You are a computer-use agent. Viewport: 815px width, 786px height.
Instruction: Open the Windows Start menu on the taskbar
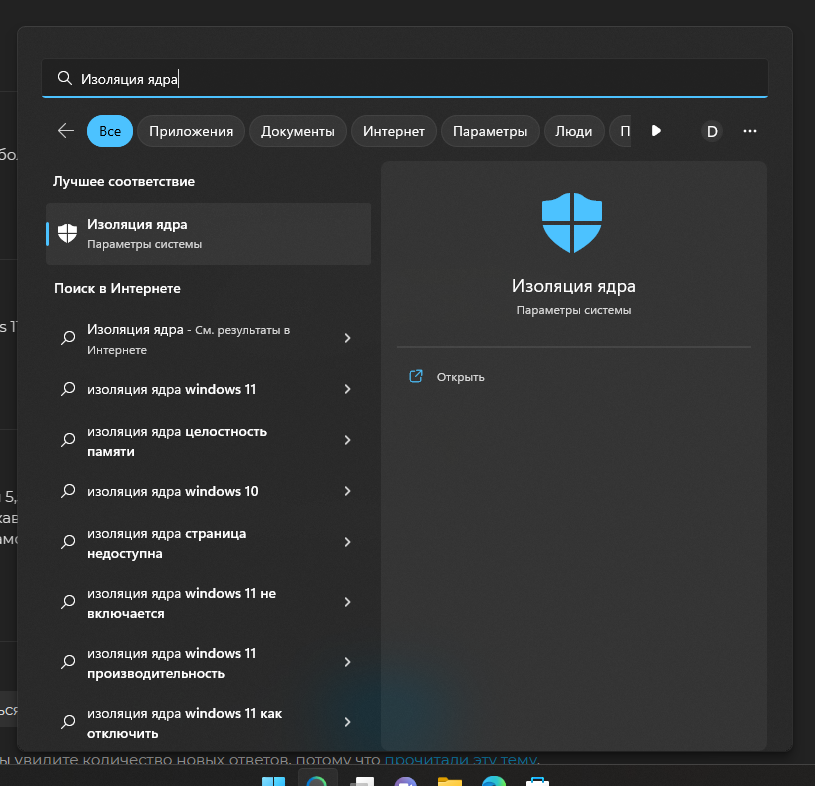pos(273,781)
